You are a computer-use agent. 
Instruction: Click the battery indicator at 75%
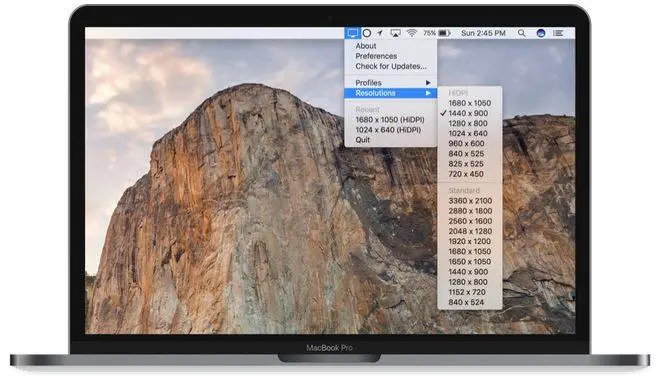[x=437, y=33]
